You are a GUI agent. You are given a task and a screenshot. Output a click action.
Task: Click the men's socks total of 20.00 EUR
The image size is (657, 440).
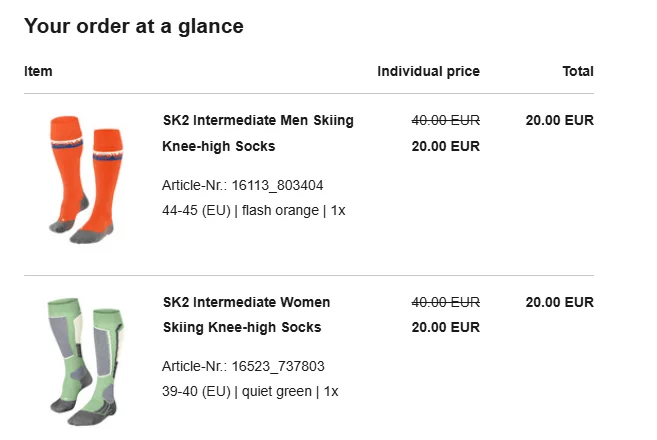tap(559, 120)
